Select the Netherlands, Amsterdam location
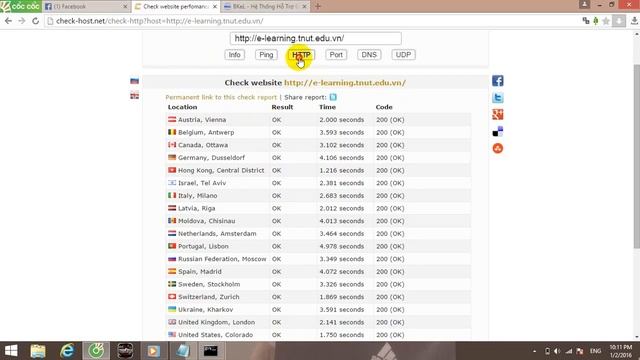The width and height of the screenshot is (640, 360). coord(217,233)
